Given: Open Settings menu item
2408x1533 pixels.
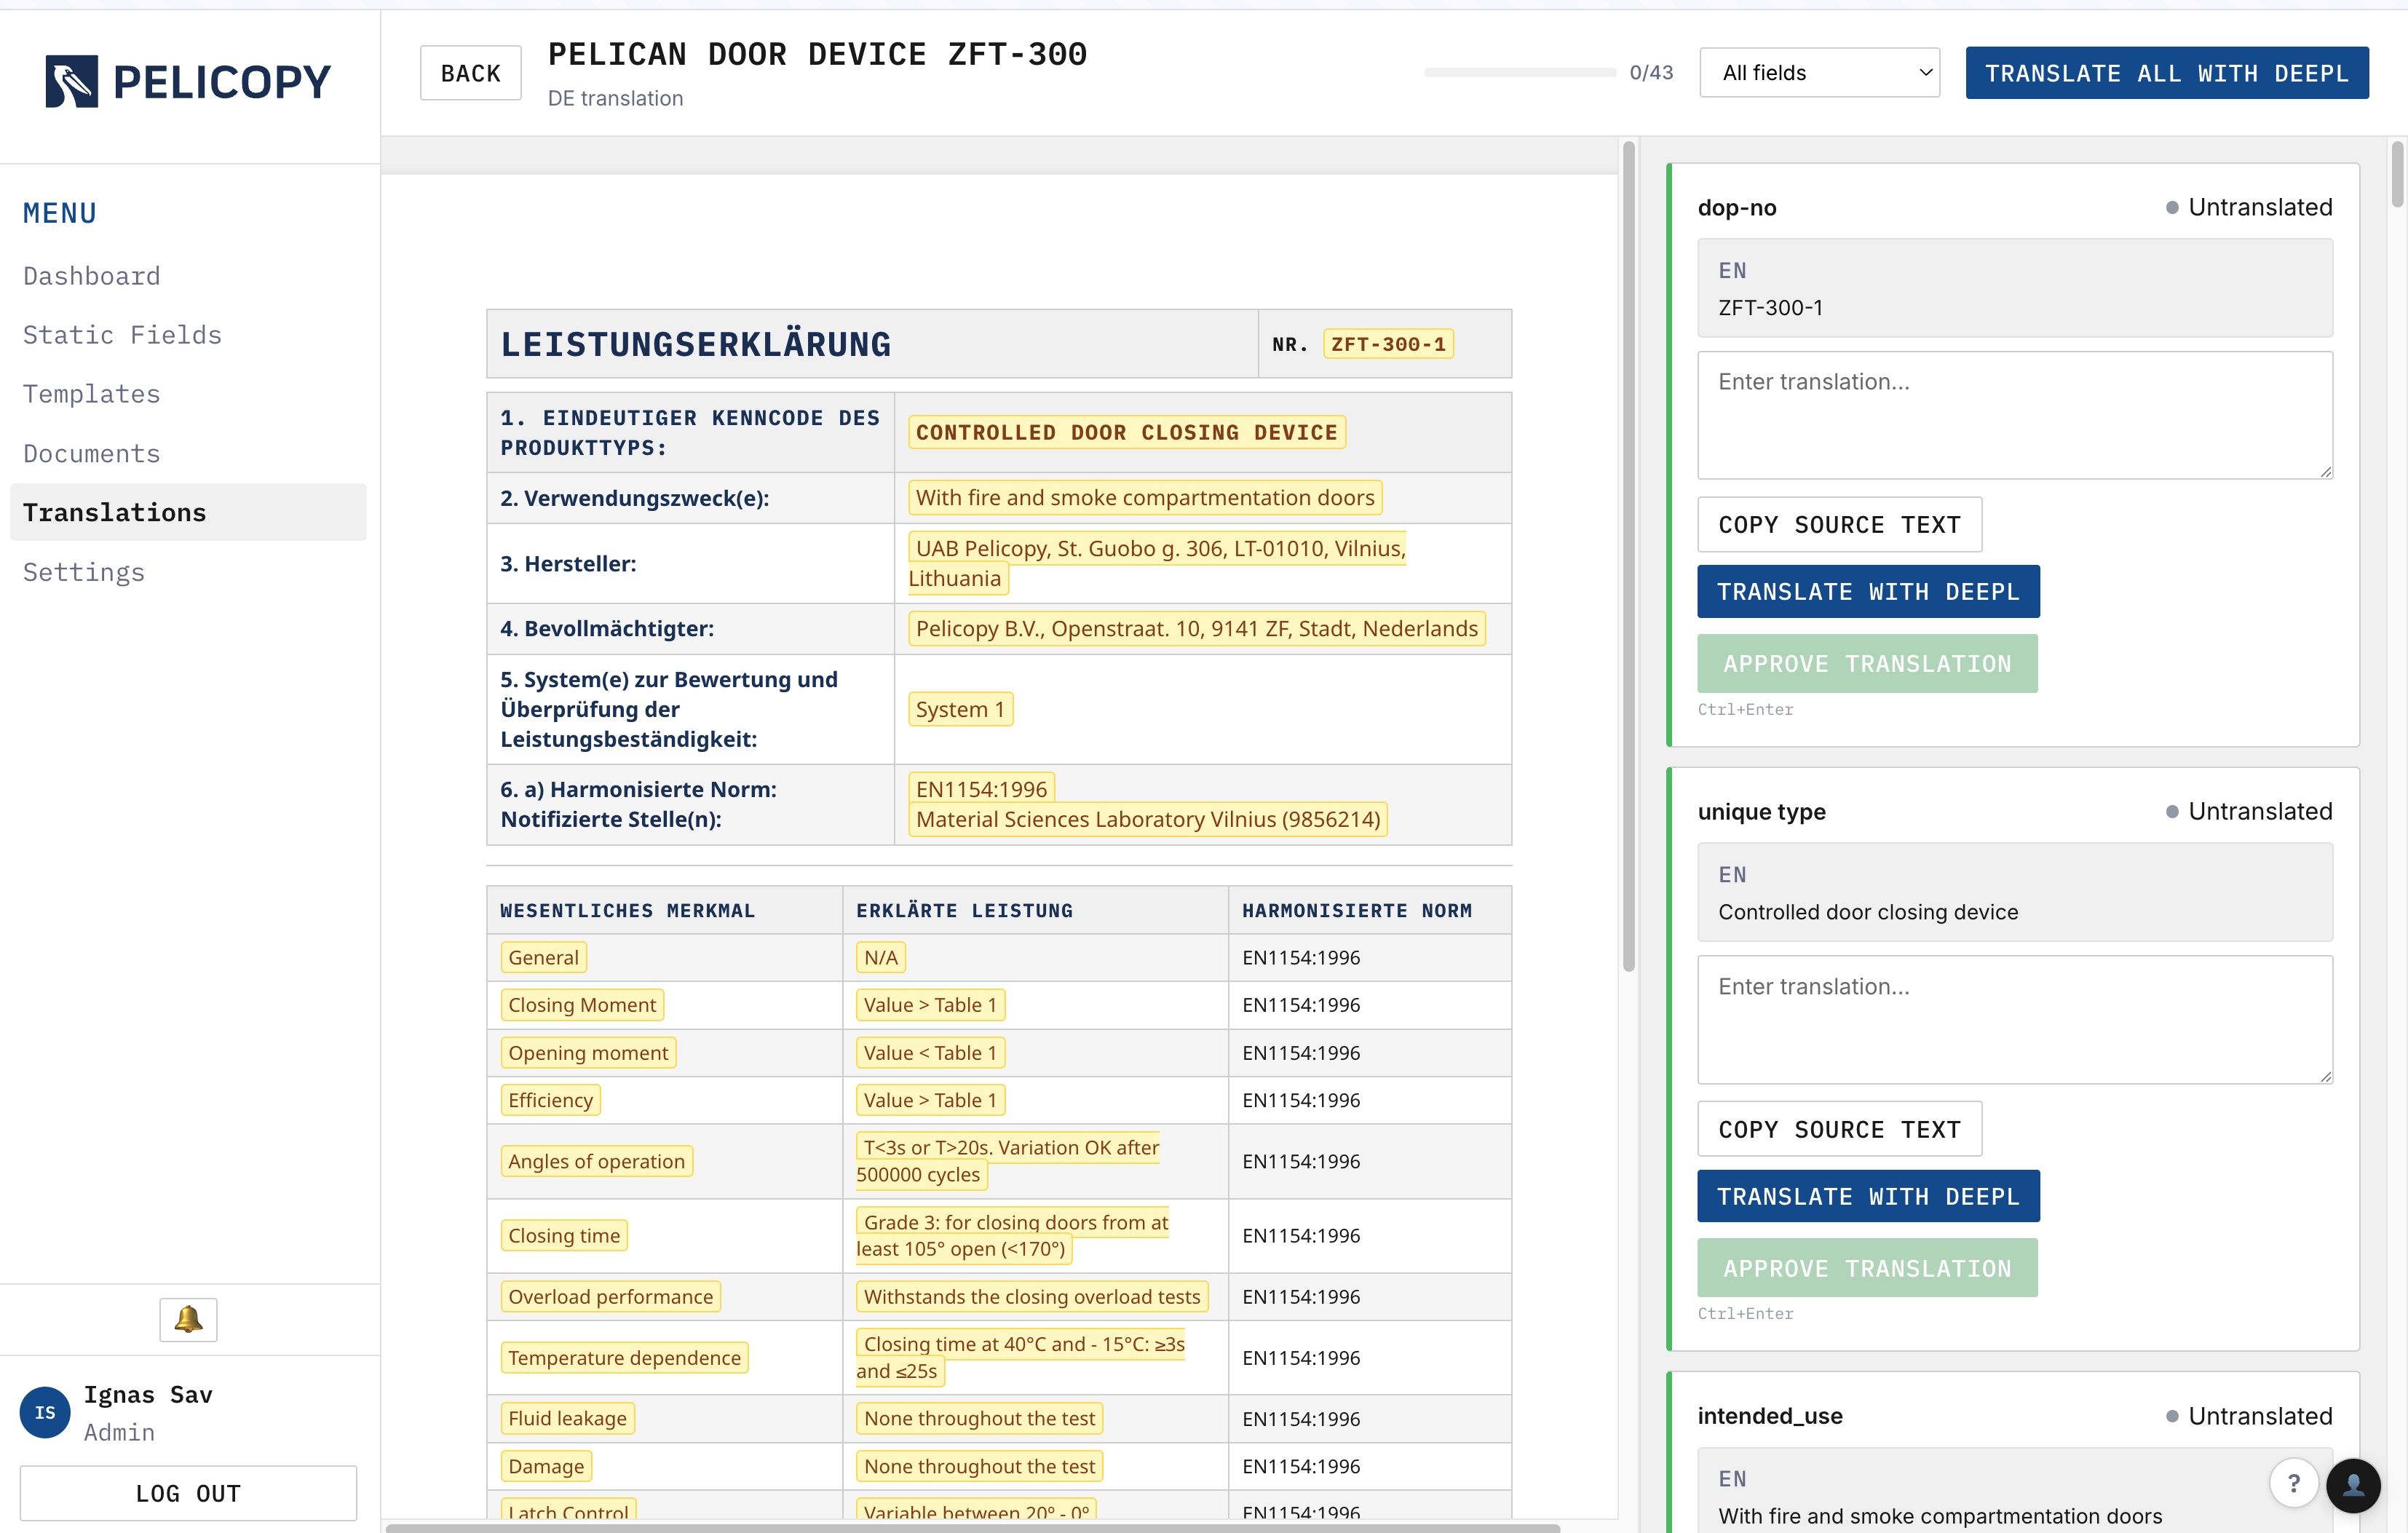Looking at the screenshot, I should (x=84, y=572).
